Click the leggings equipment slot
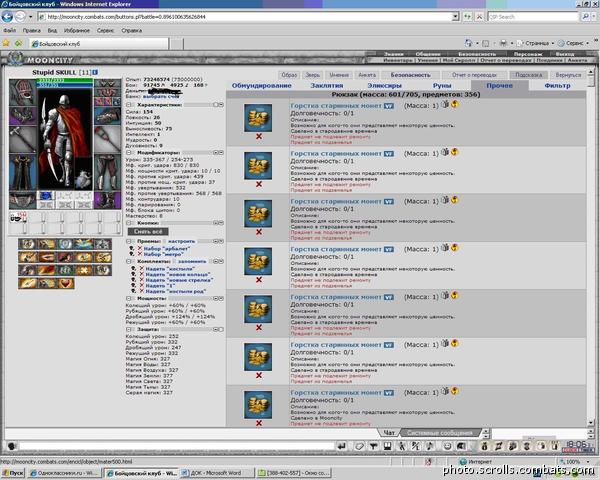Image resolution: width=600 pixels, height=480 pixels. coord(108,172)
